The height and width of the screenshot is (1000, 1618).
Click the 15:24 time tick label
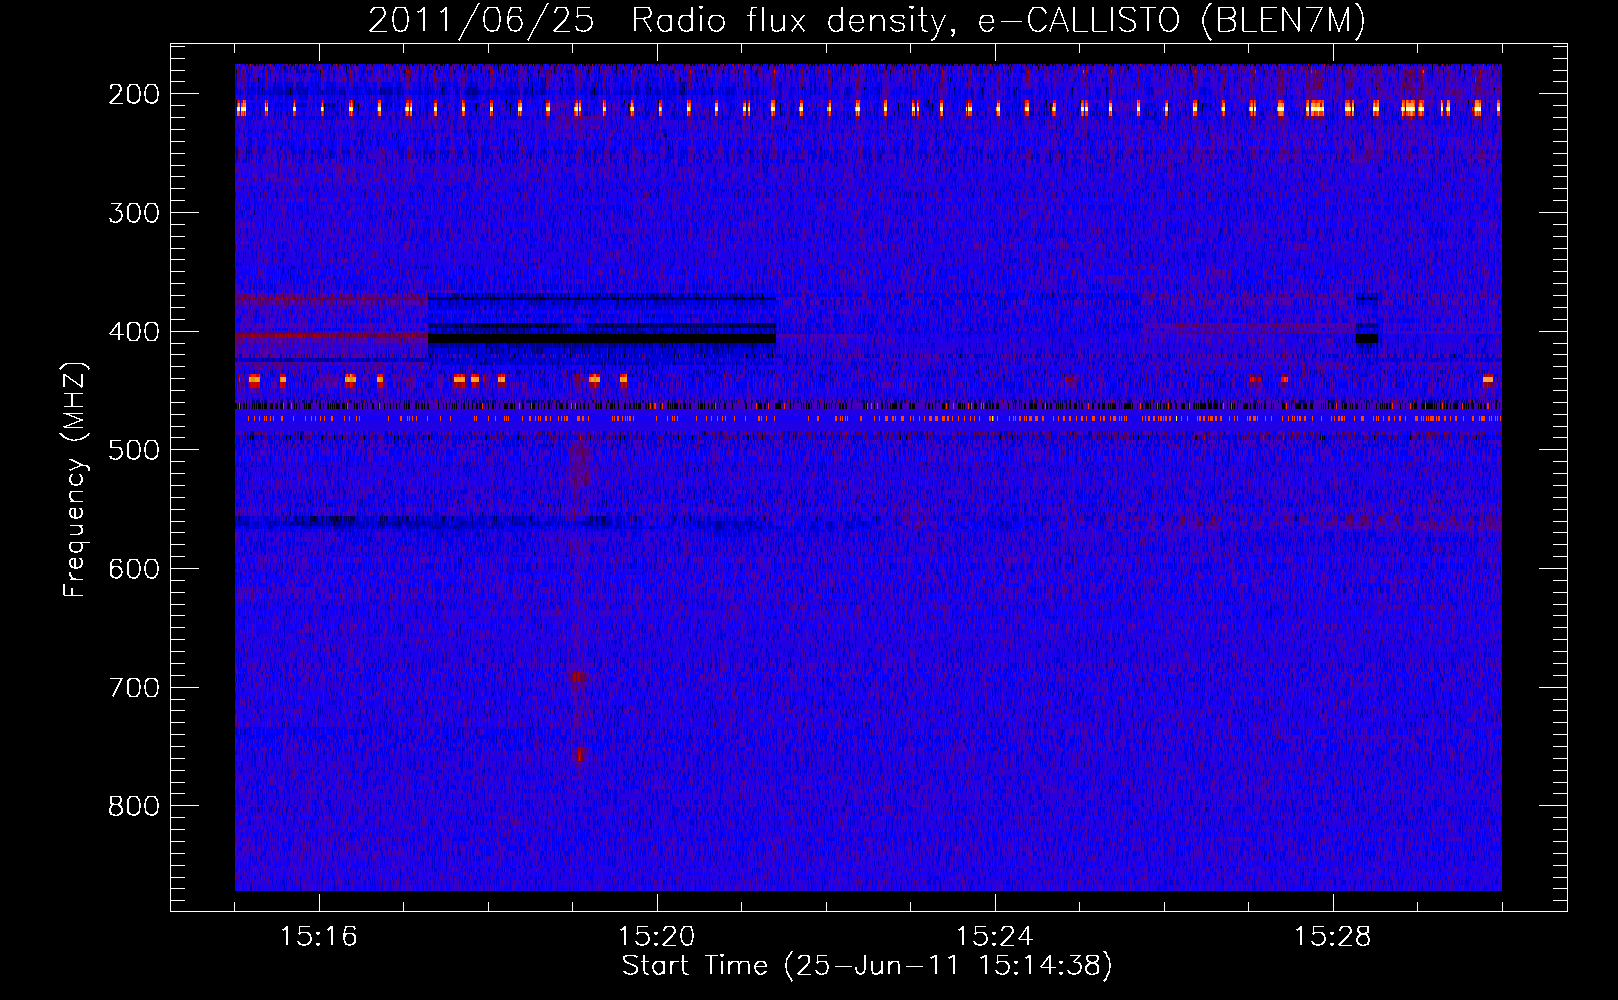(x=994, y=937)
